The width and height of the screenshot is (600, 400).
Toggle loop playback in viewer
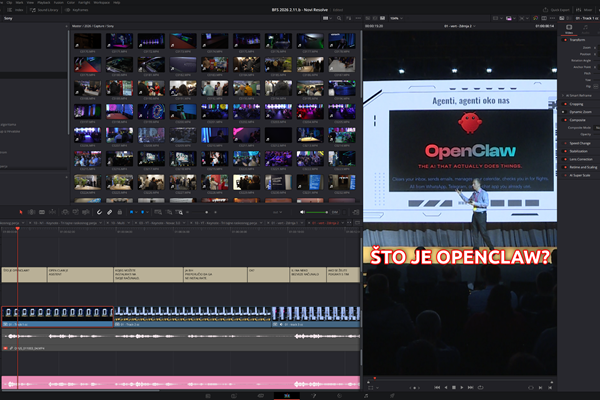481,387
